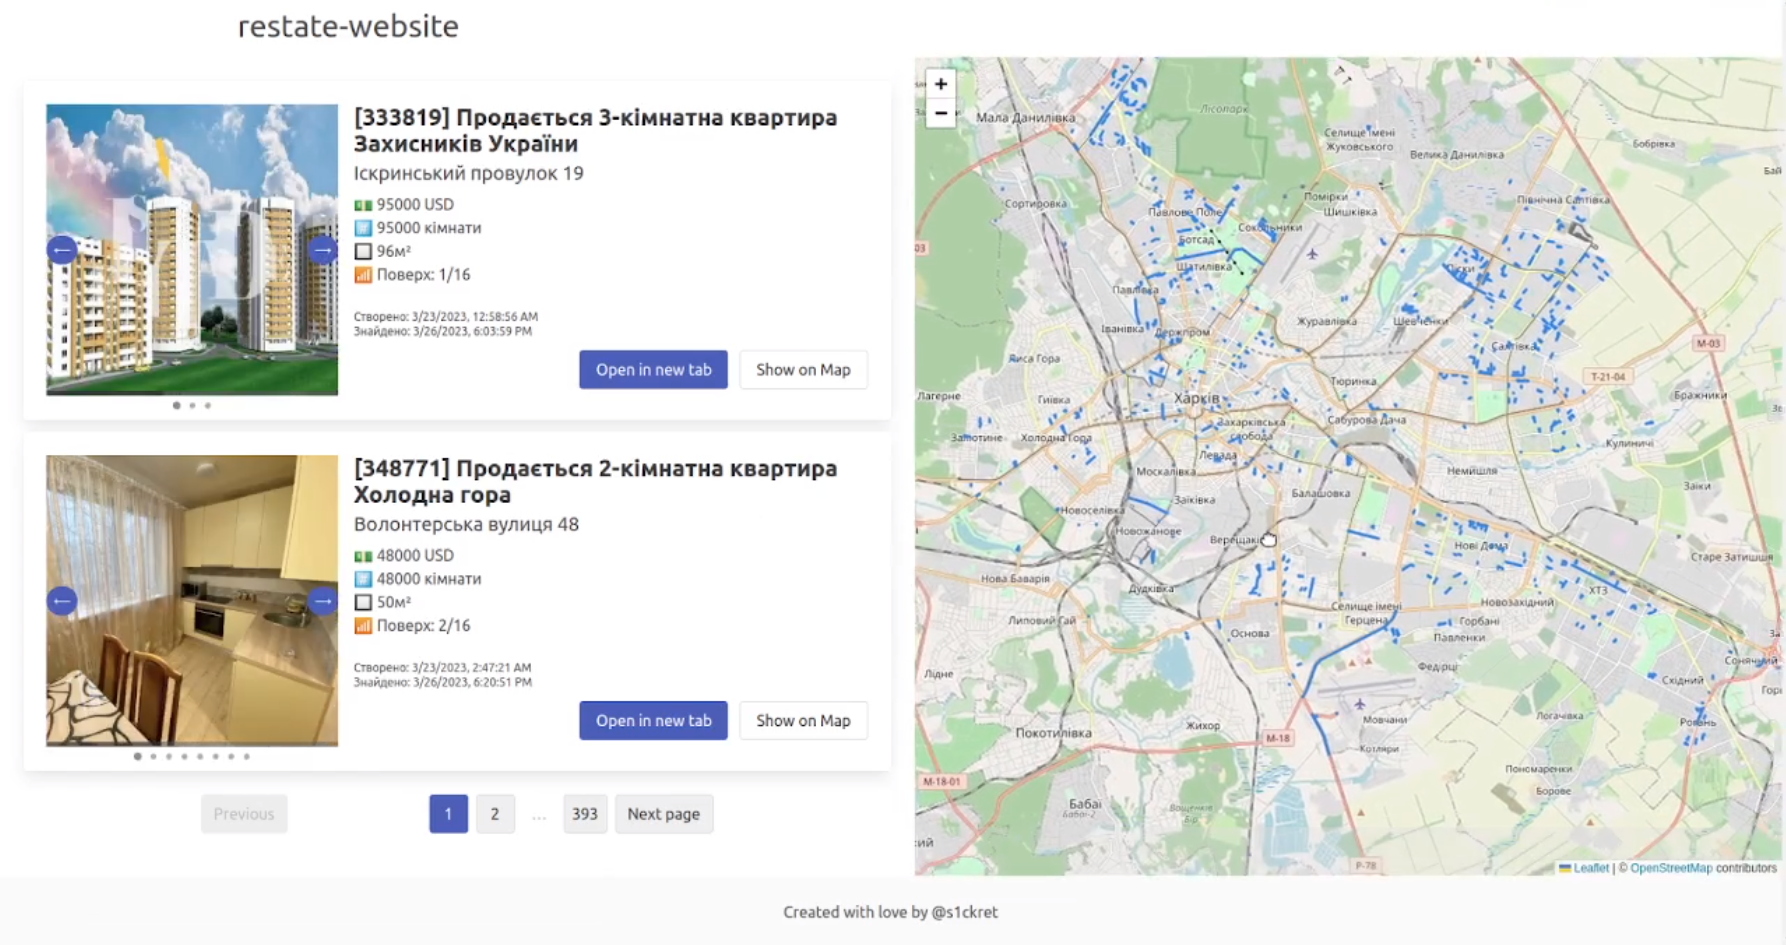Zoom in on the map
Viewport: 1786px width, 945px height.
pyautogui.click(x=940, y=84)
